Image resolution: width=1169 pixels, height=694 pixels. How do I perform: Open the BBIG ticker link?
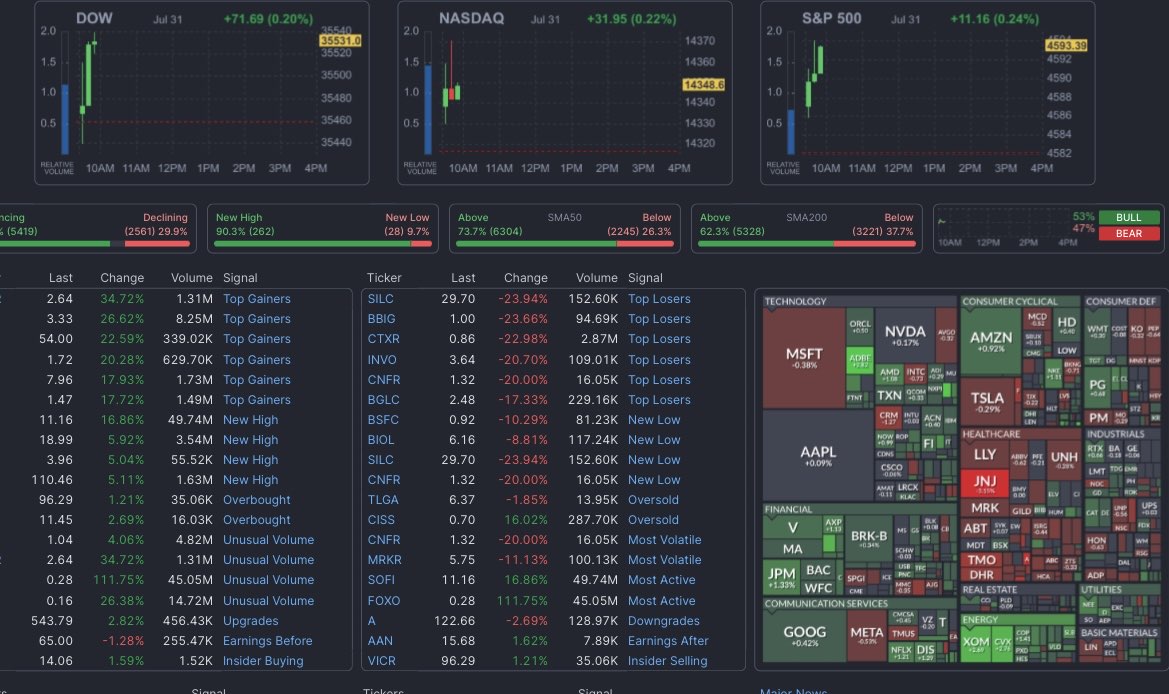click(382, 319)
